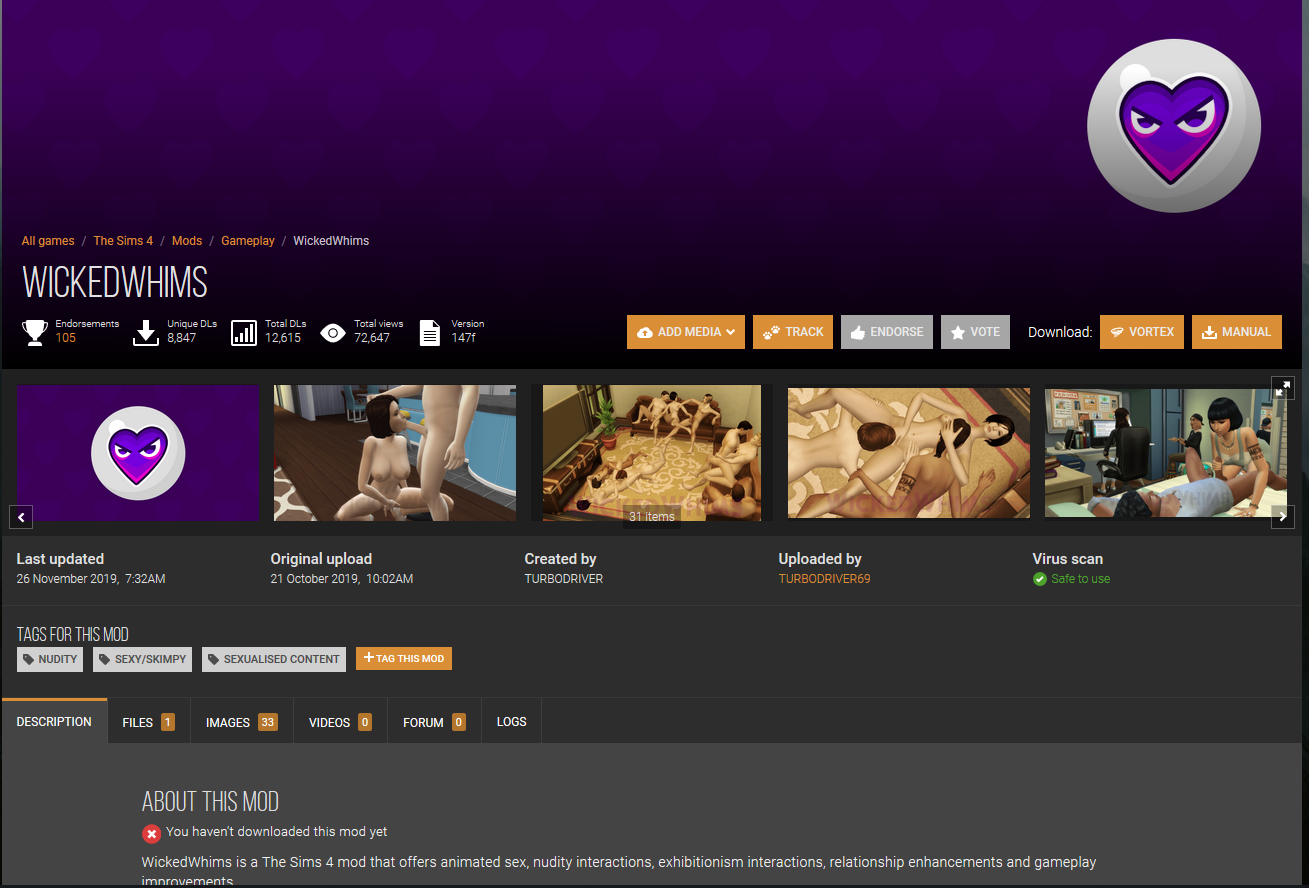
Task: Click the Endorsements trophy icon
Action: click(35, 332)
